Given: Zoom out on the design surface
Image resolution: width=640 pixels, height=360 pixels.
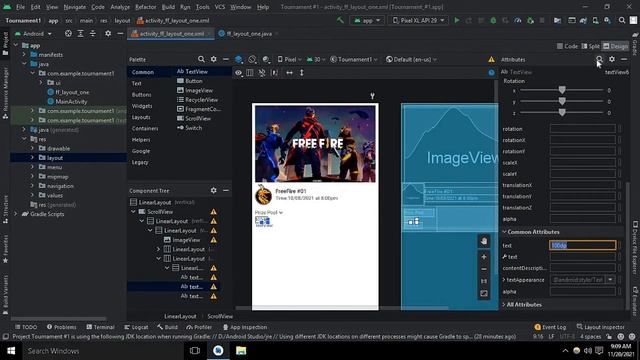Looking at the screenshot, I should coord(484,269).
